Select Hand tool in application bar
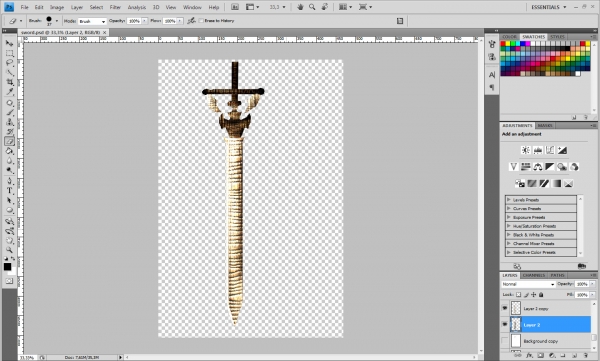 coord(300,7)
